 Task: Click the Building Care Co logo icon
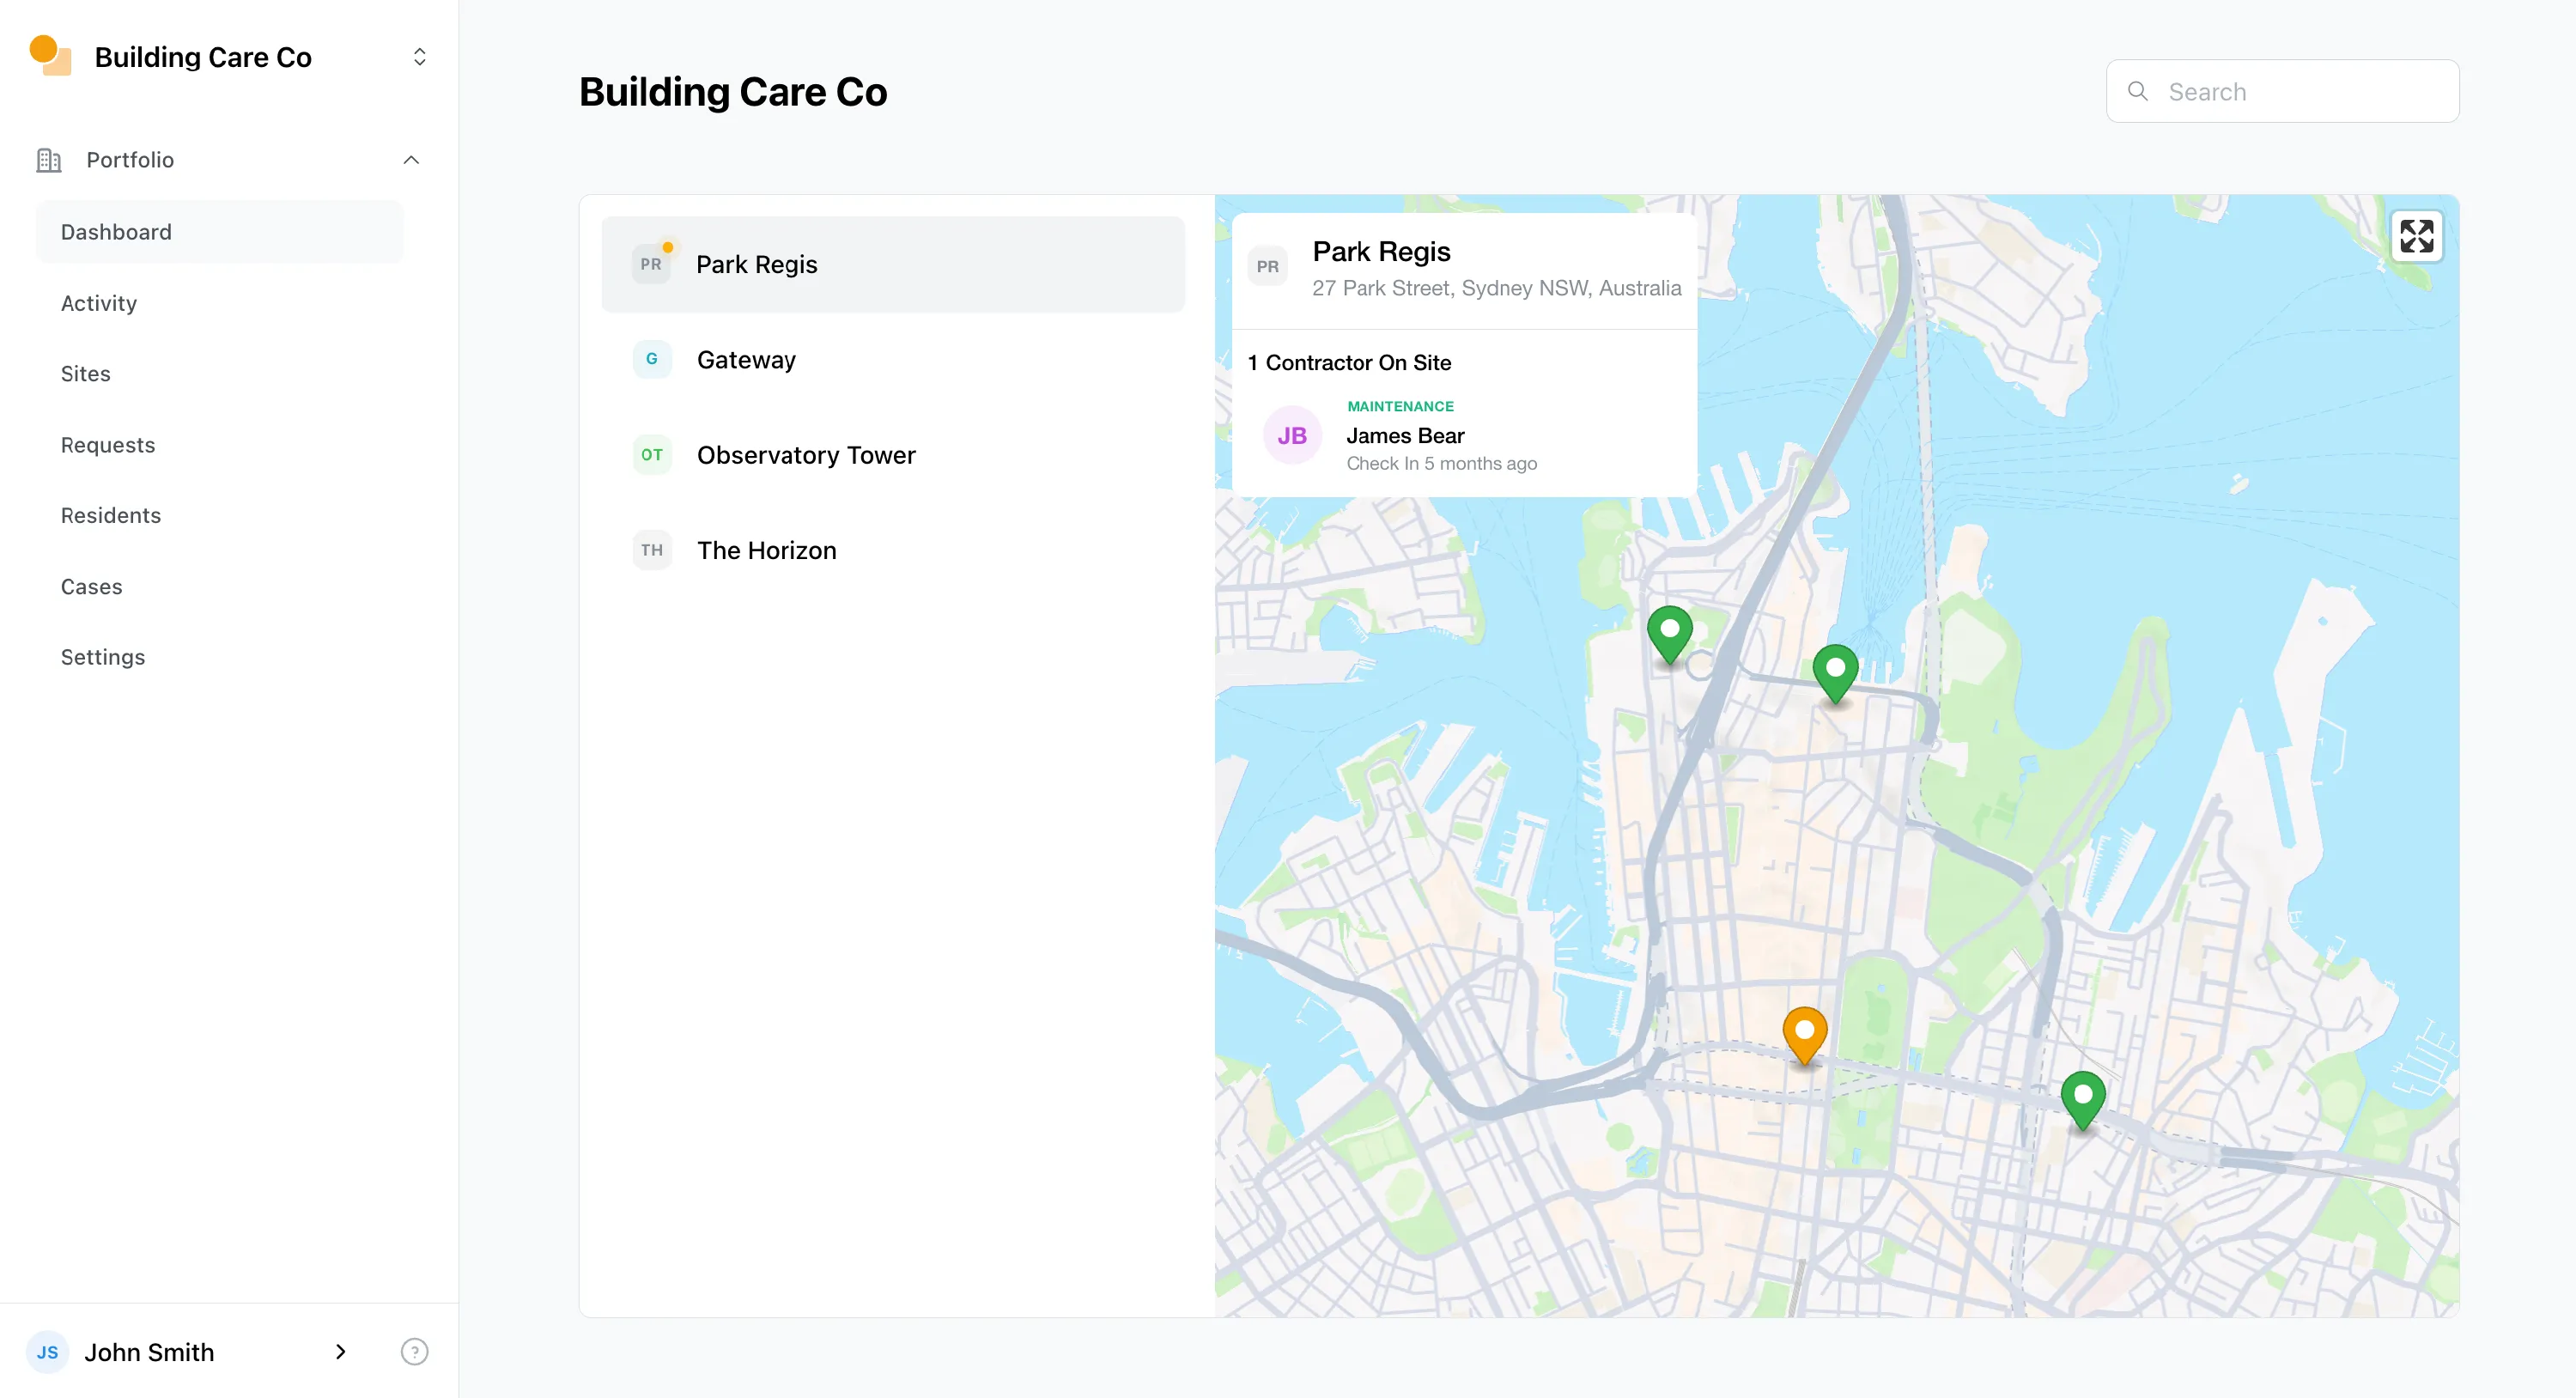50,56
